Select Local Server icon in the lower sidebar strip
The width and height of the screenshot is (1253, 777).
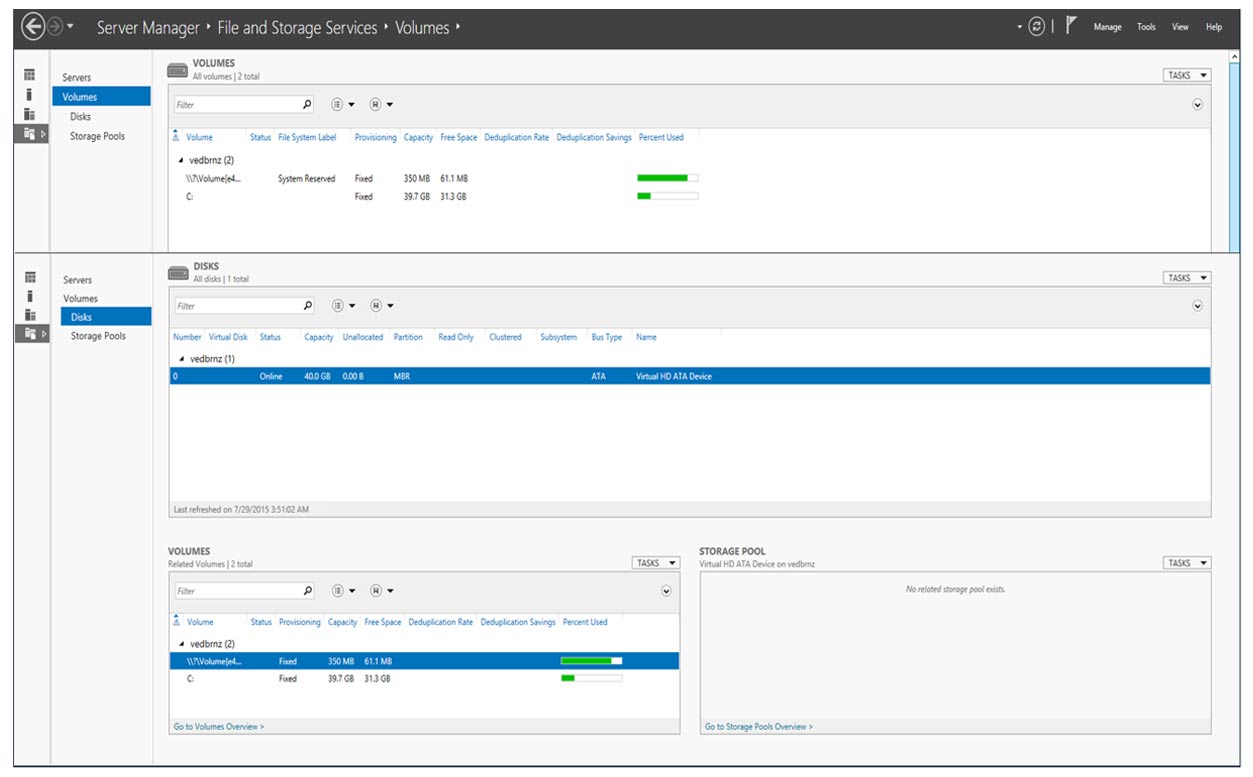pyautogui.click(x=30, y=296)
